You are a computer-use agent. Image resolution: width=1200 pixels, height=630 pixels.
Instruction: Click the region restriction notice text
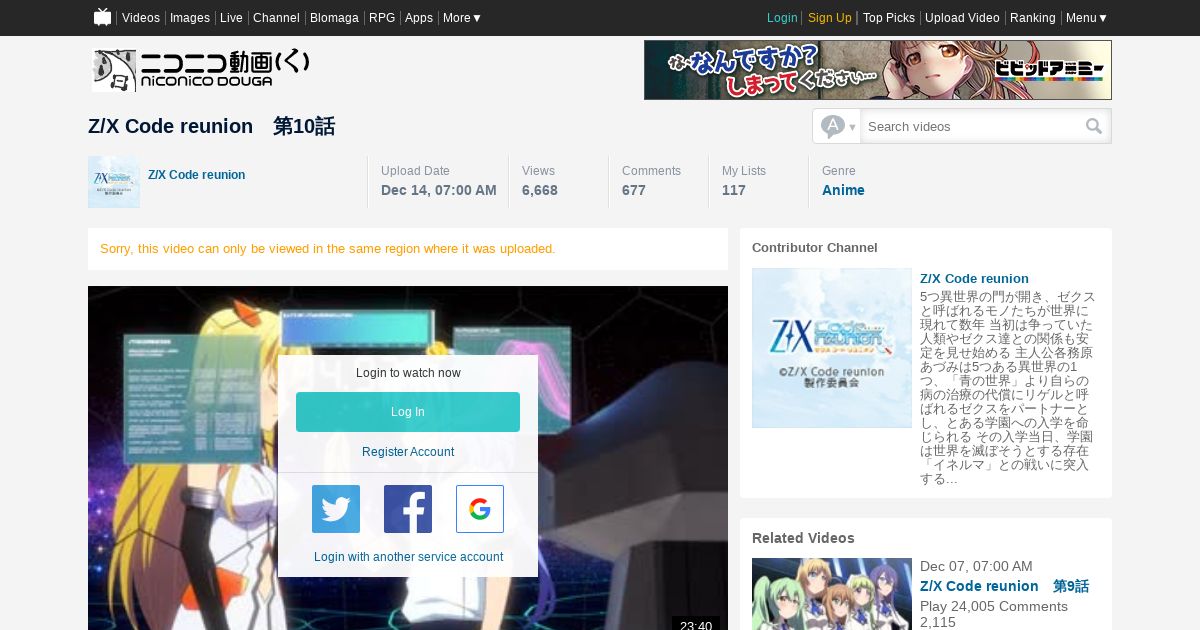pyautogui.click(x=328, y=249)
